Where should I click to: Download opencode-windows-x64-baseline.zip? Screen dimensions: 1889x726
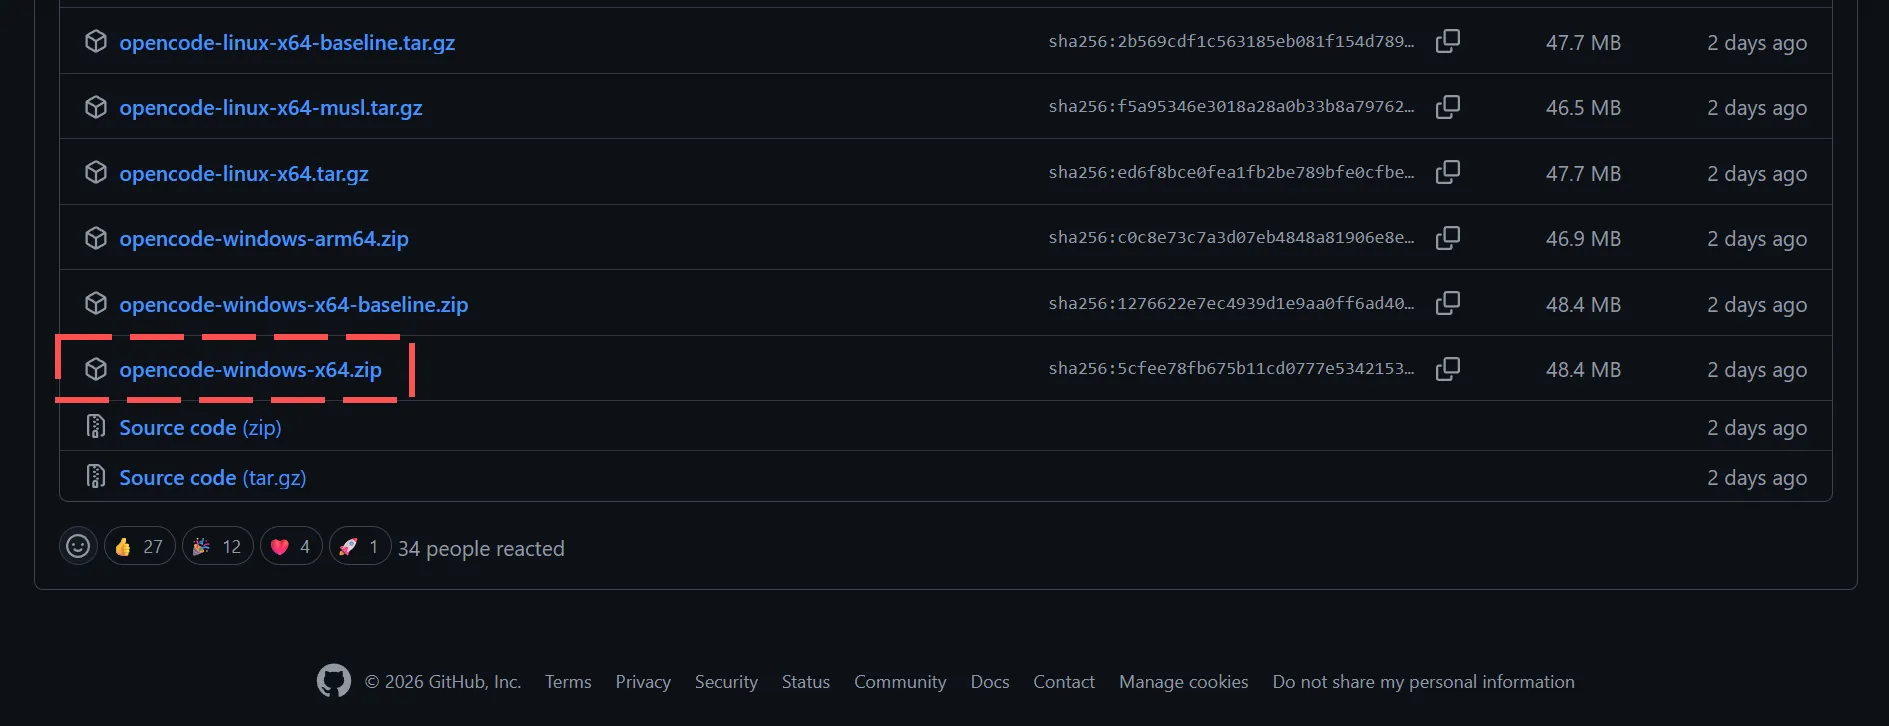[x=294, y=305]
